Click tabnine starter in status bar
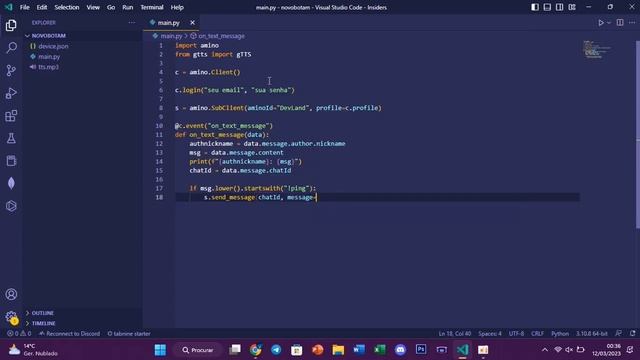This screenshot has width=640, height=360. (x=129, y=334)
